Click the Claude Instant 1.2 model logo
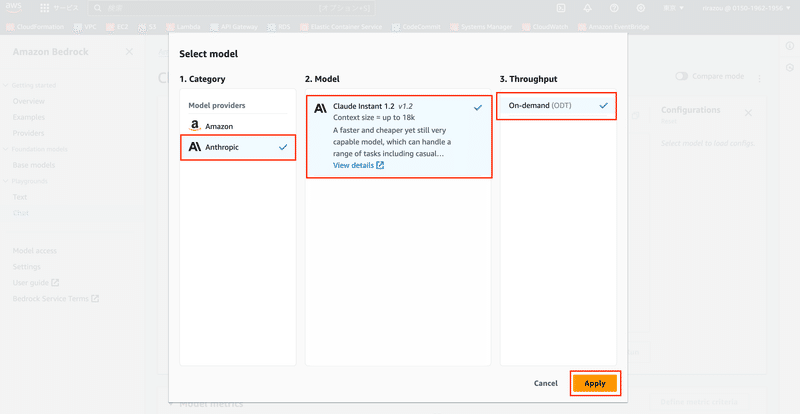The width and height of the screenshot is (800, 414). (x=320, y=107)
